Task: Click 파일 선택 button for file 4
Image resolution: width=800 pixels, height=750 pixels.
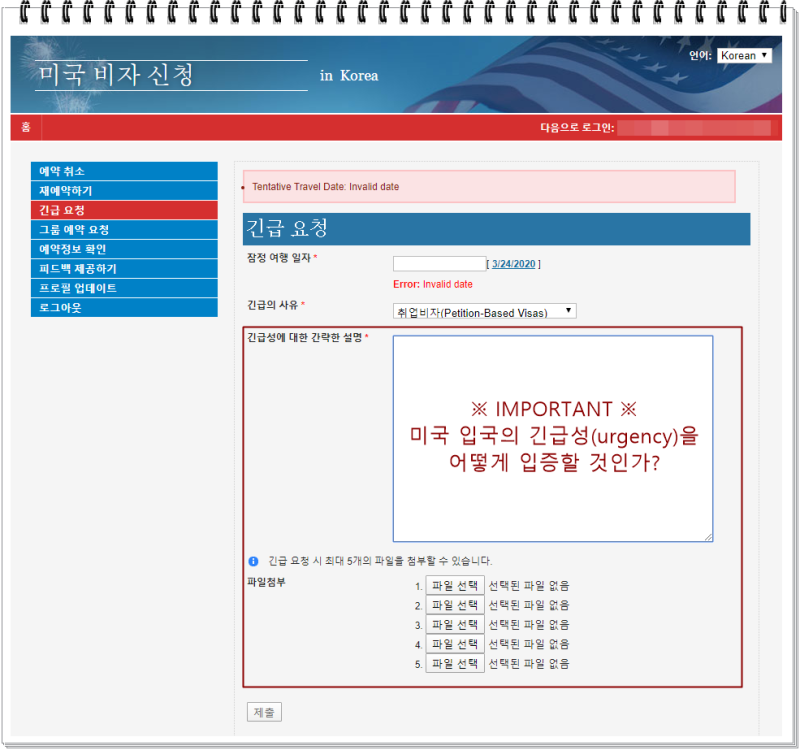Action: click(455, 644)
